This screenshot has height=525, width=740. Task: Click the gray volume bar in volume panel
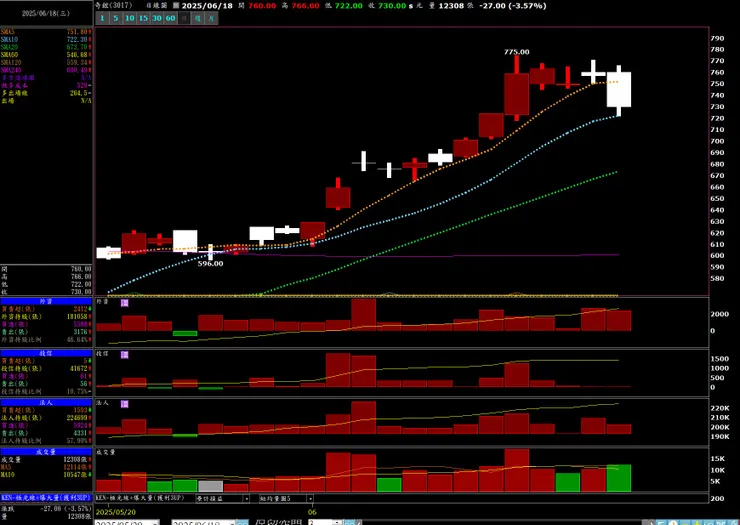coord(210,486)
